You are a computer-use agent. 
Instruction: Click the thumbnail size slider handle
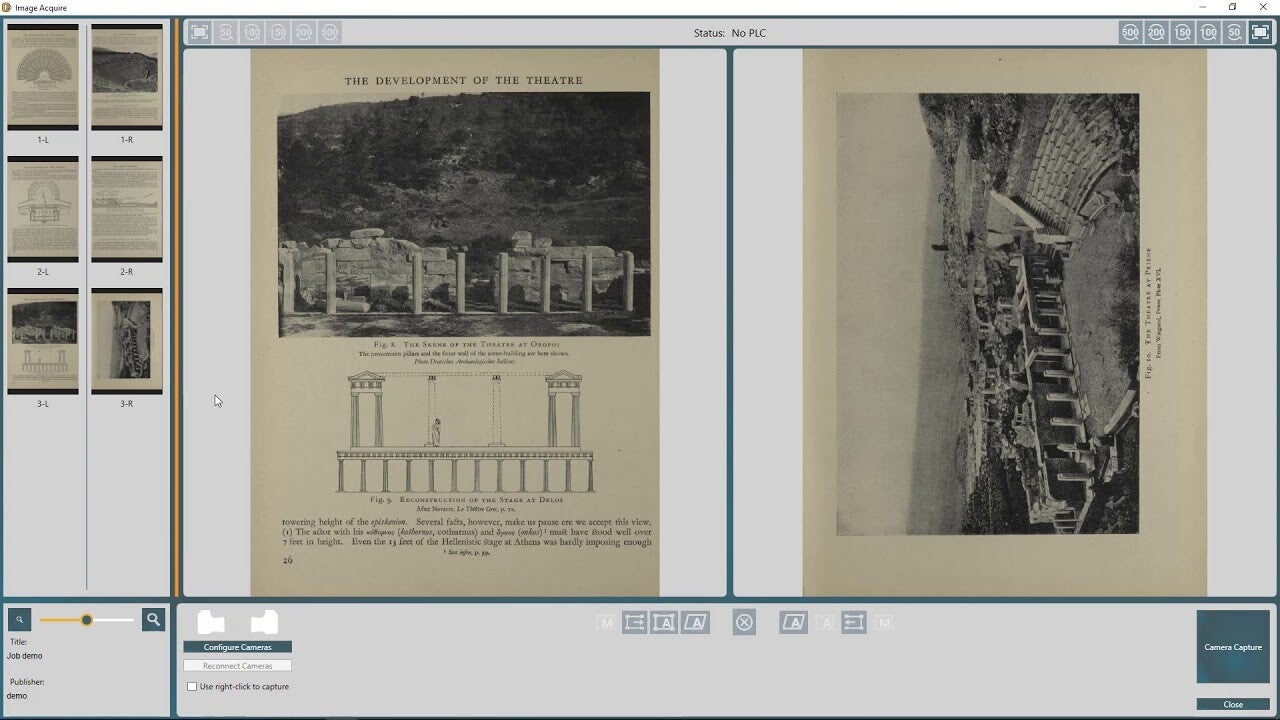coord(87,620)
